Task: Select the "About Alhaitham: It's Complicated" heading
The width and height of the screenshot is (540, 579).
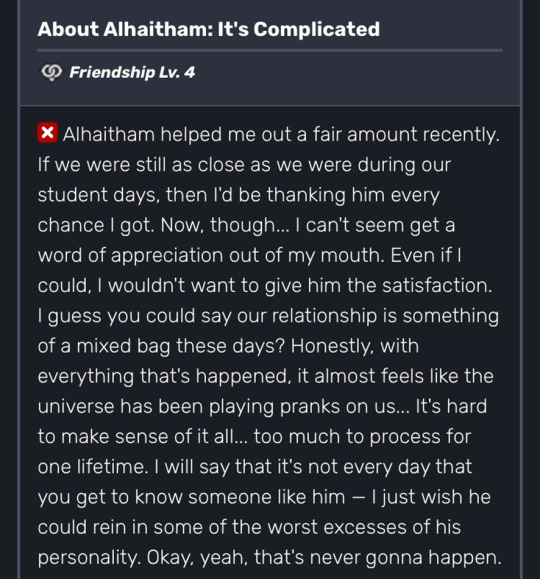Action: tap(209, 29)
